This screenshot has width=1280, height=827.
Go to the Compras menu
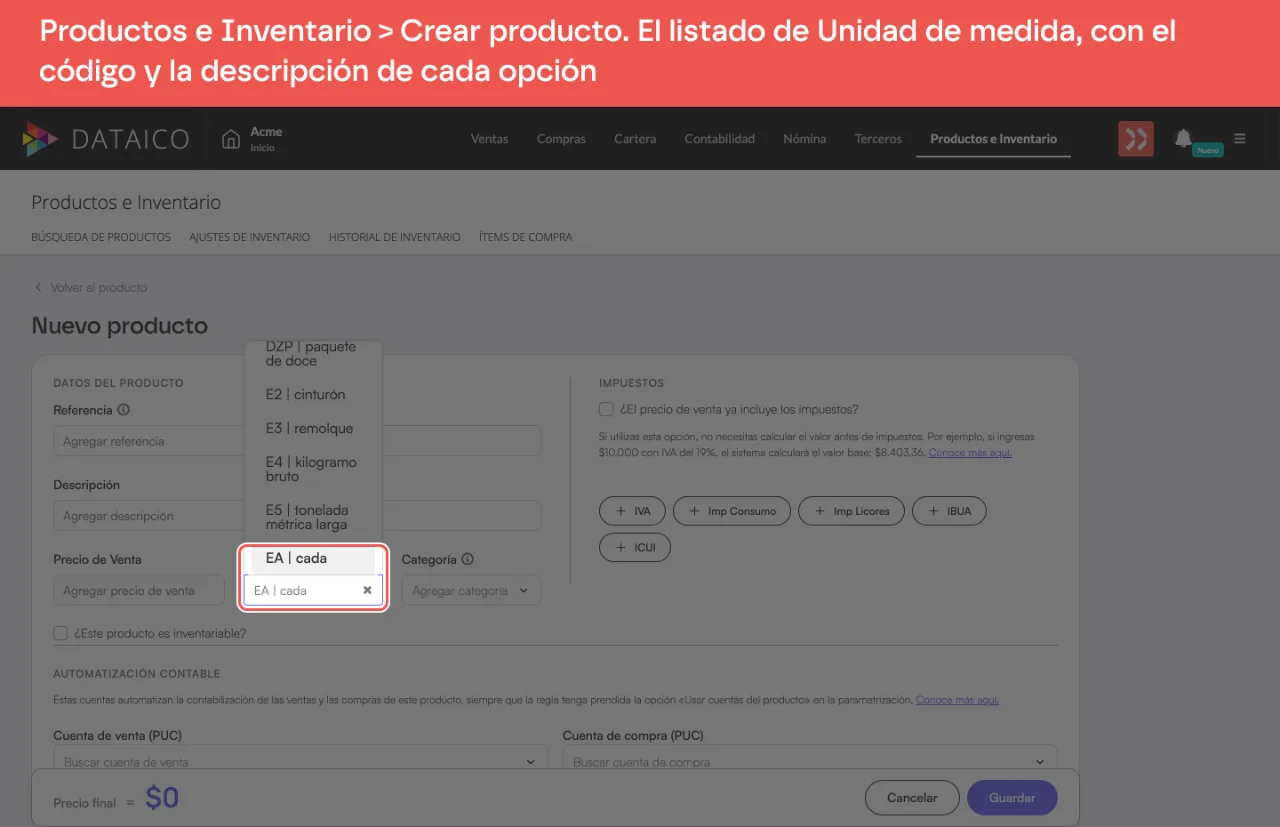pos(561,139)
